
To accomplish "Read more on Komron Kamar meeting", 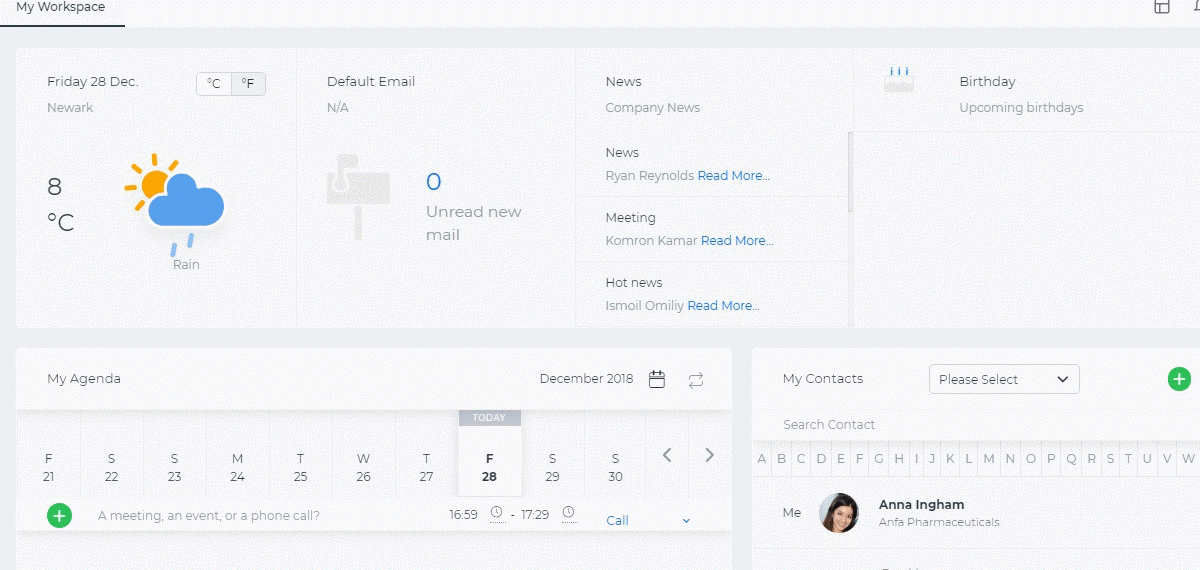I will point(737,241).
